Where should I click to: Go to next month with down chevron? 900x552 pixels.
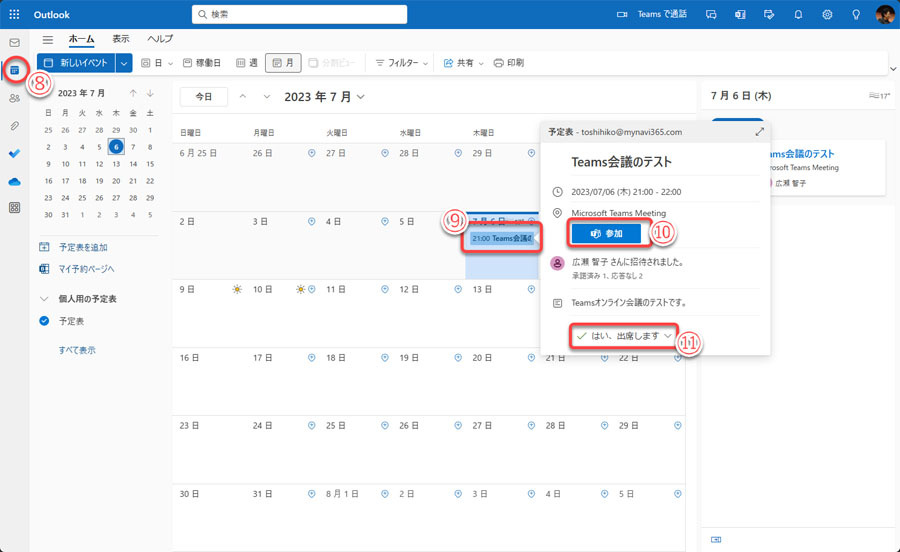pyautogui.click(x=267, y=97)
